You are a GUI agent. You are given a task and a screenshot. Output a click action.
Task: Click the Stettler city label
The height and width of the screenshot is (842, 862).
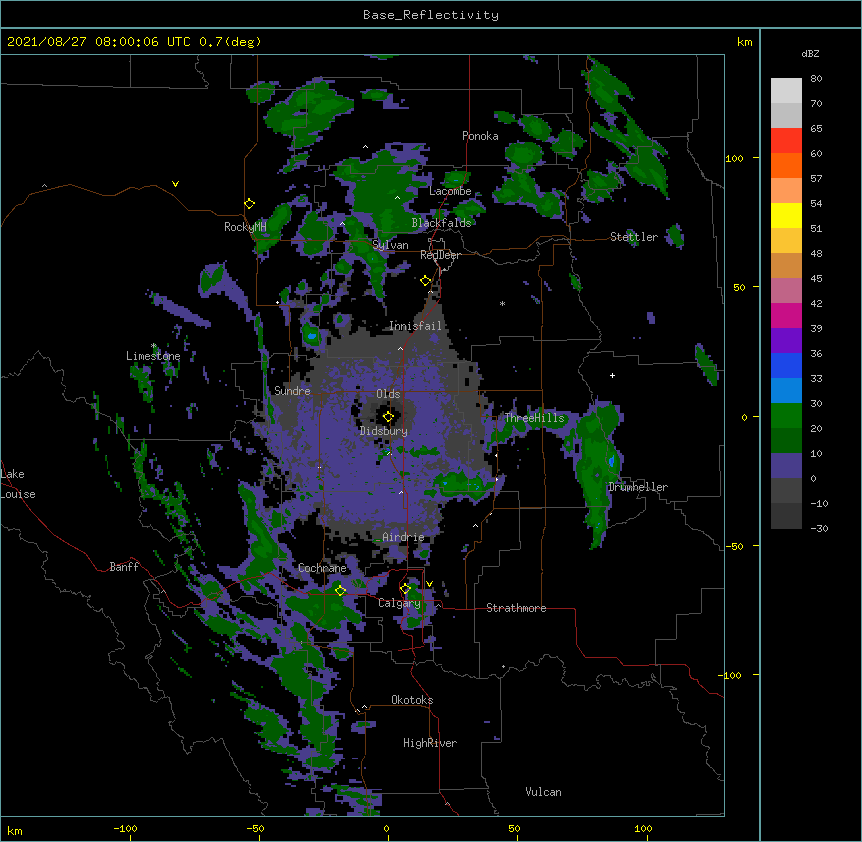click(634, 237)
